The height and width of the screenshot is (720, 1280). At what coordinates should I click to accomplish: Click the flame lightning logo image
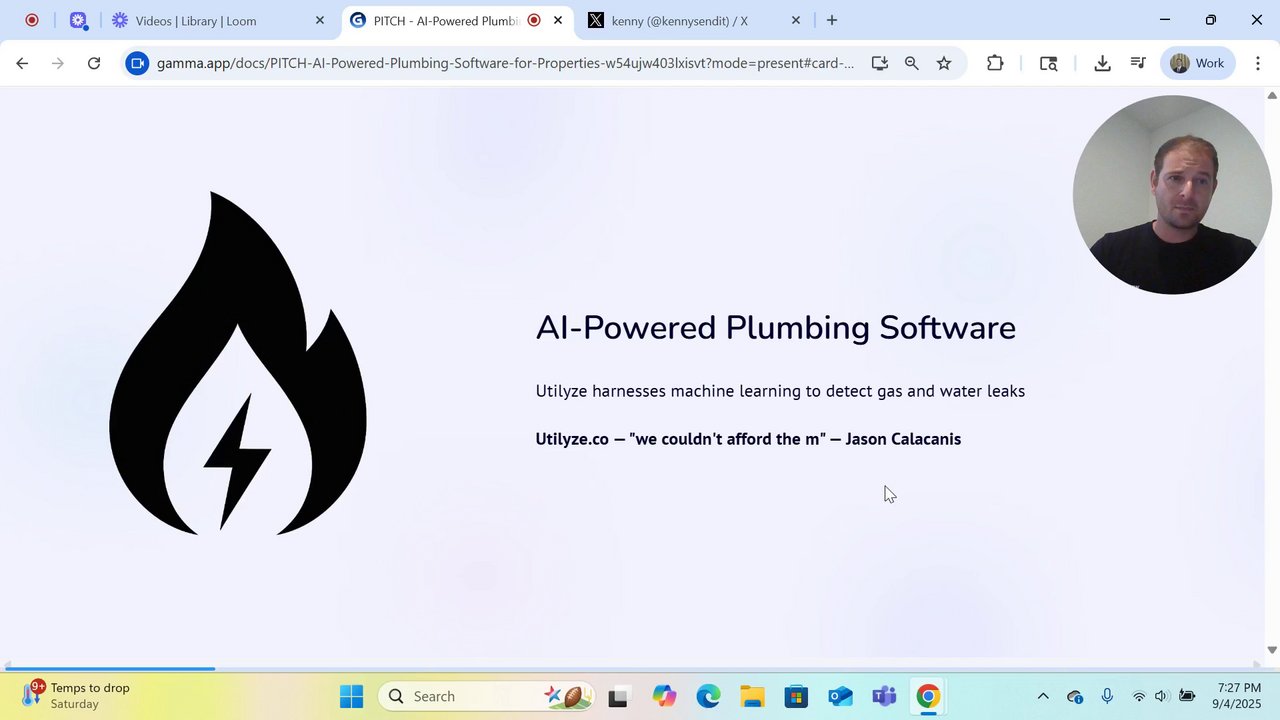(238, 363)
